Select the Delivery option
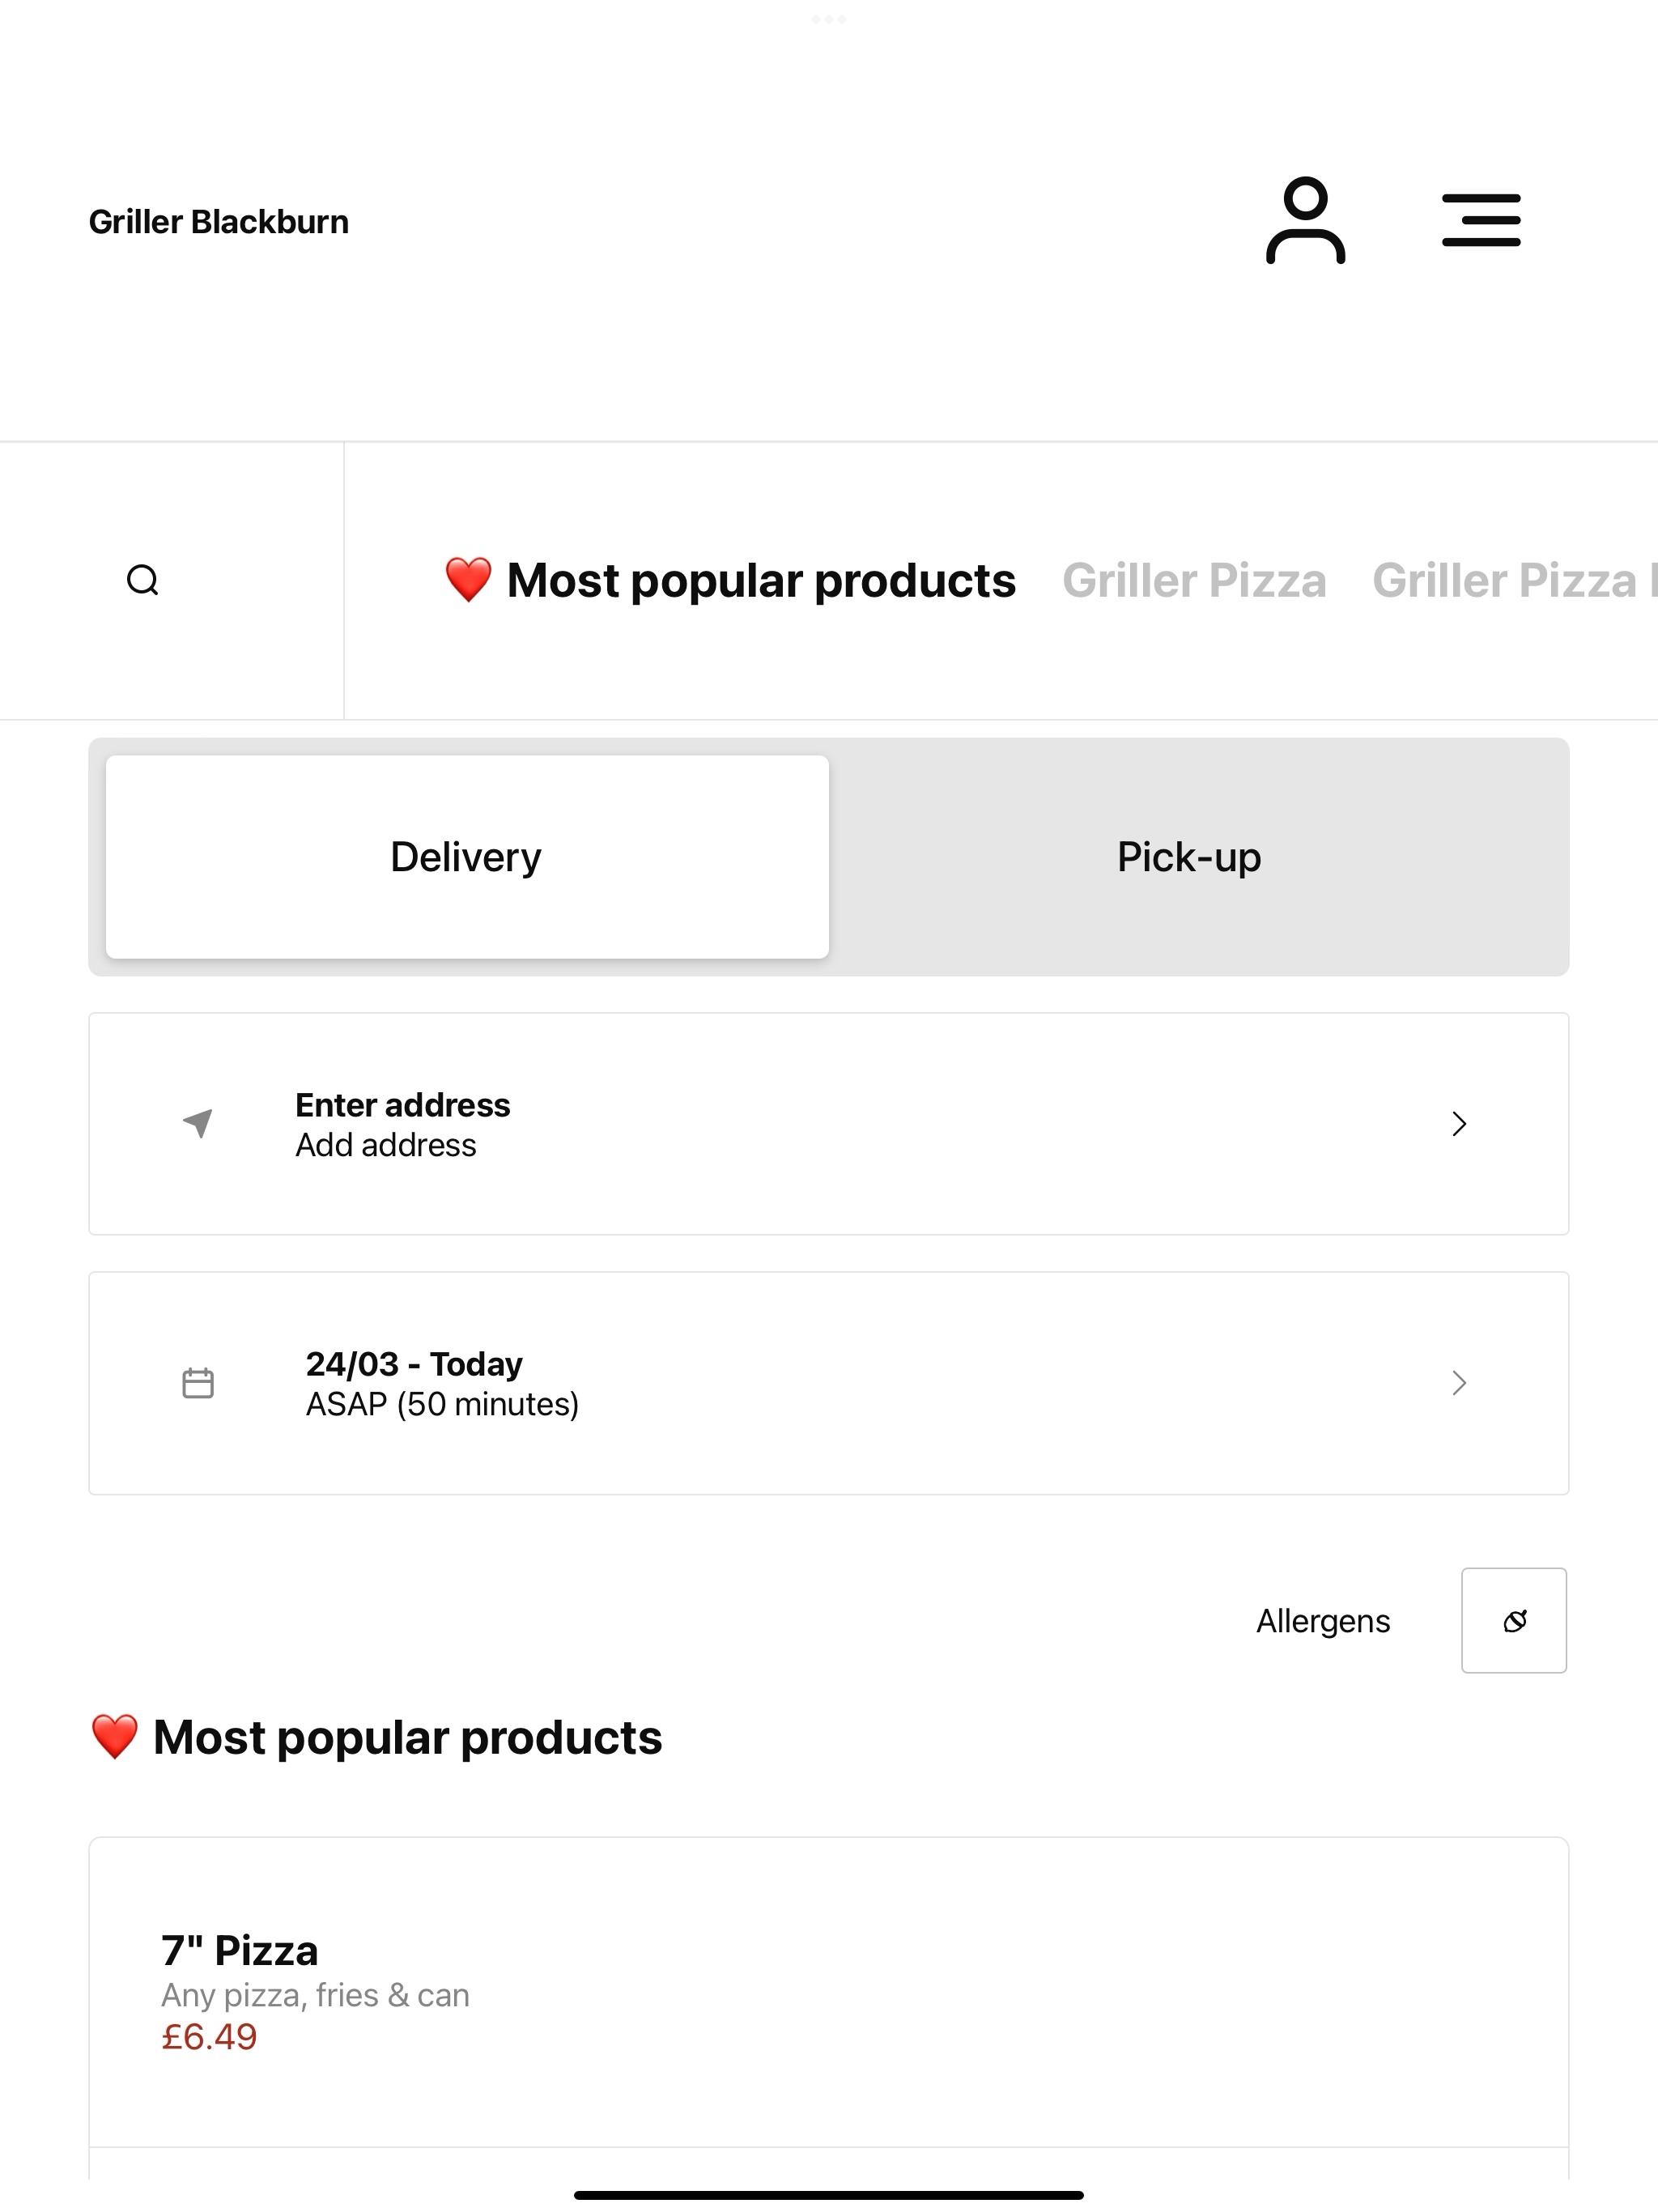The image size is (1658, 2212). click(x=467, y=857)
